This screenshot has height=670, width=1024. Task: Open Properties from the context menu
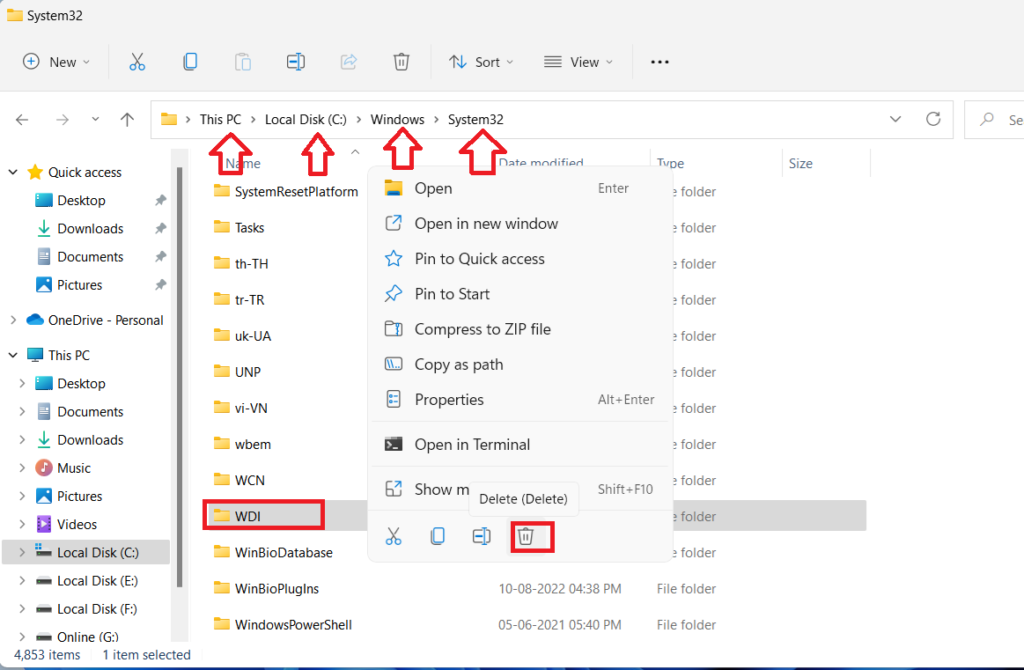click(520, 400)
